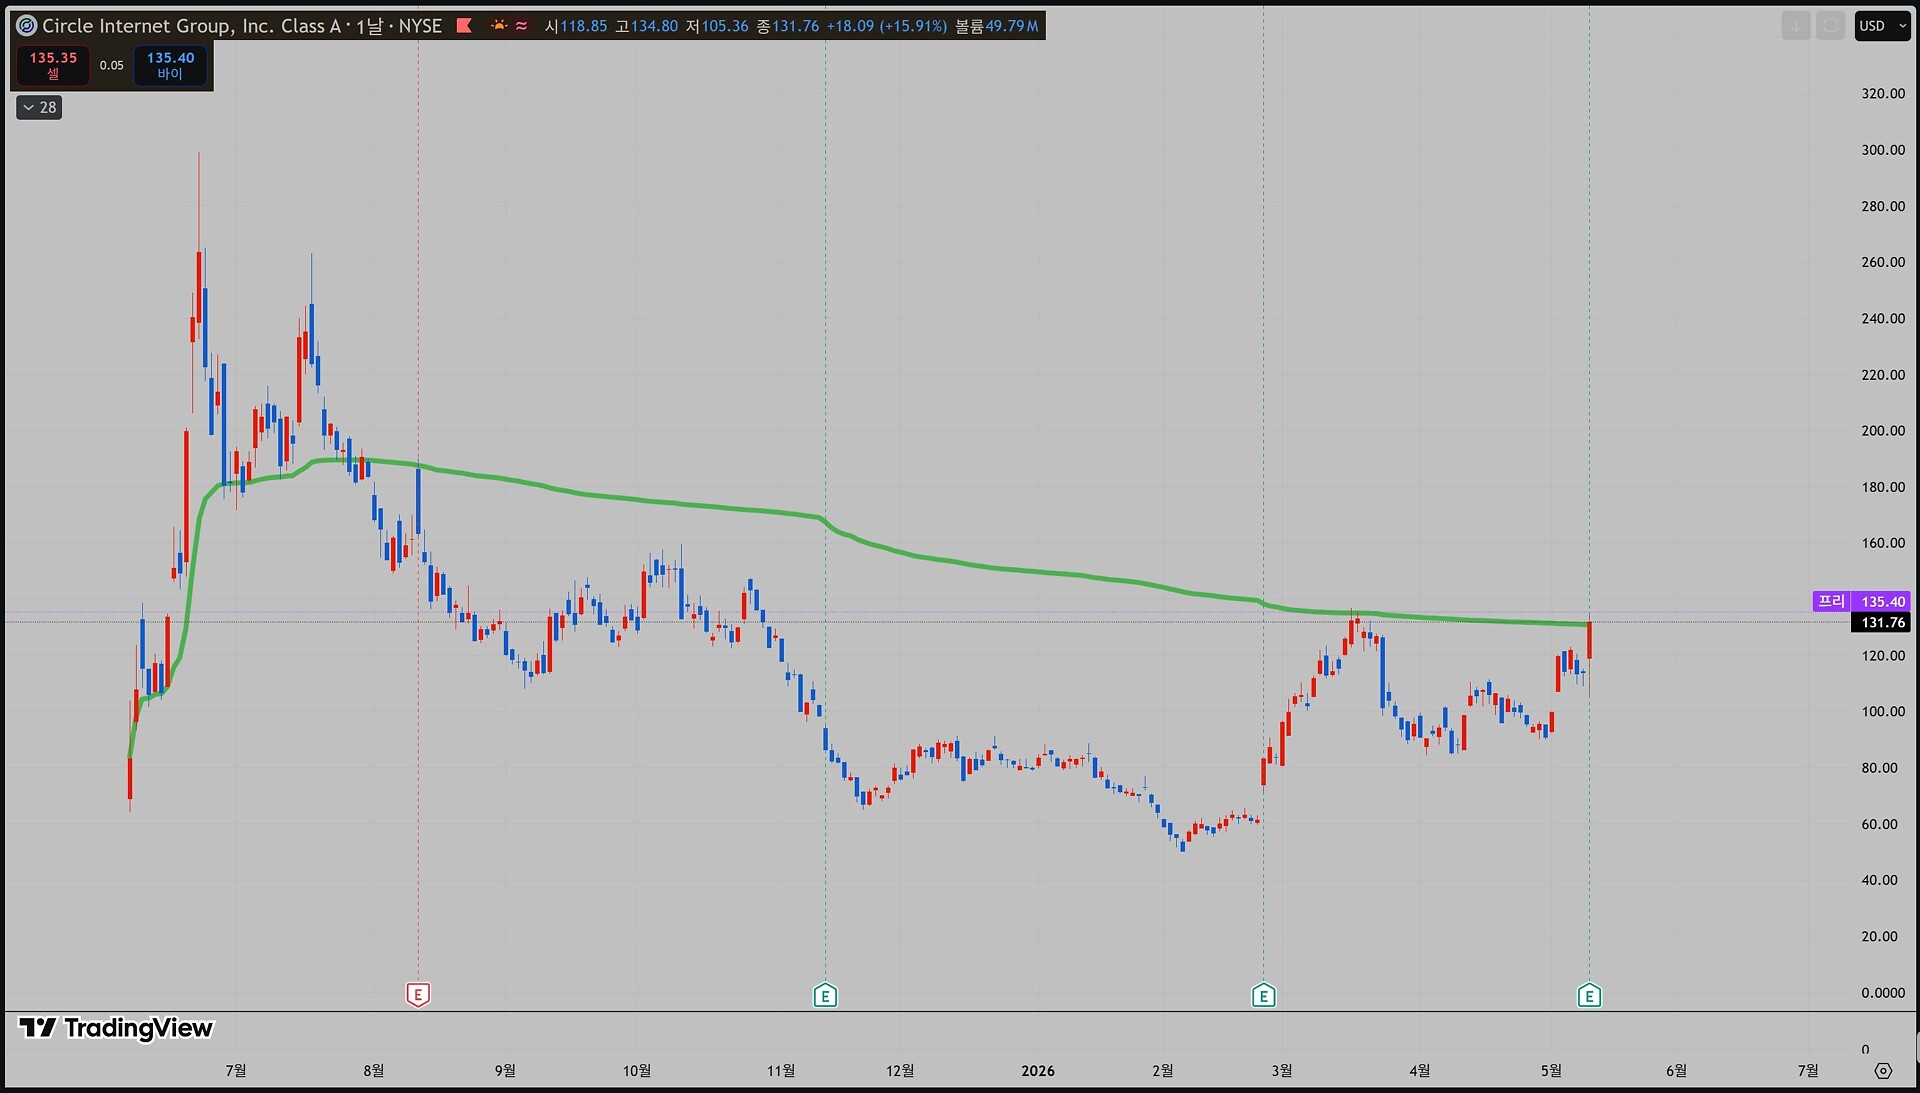Viewport: 1920px width, 1093px height.
Task: Click the Circle symbol logo icon
Action: tap(27, 26)
